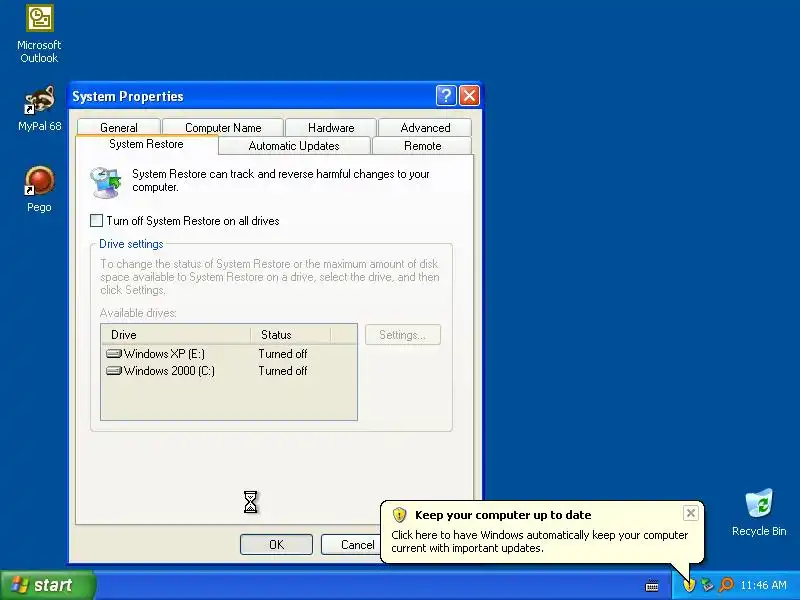Viewport: 800px width, 600px height.
Task: Click the orange magnifier tray icon
Action: 726,585
